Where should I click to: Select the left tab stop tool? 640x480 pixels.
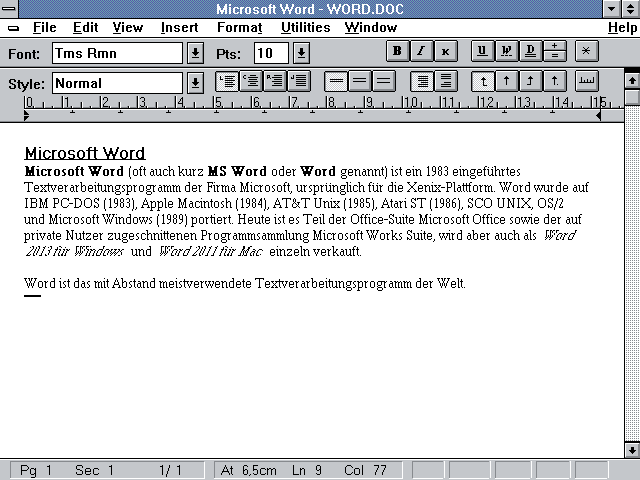(x=482, y=81)
